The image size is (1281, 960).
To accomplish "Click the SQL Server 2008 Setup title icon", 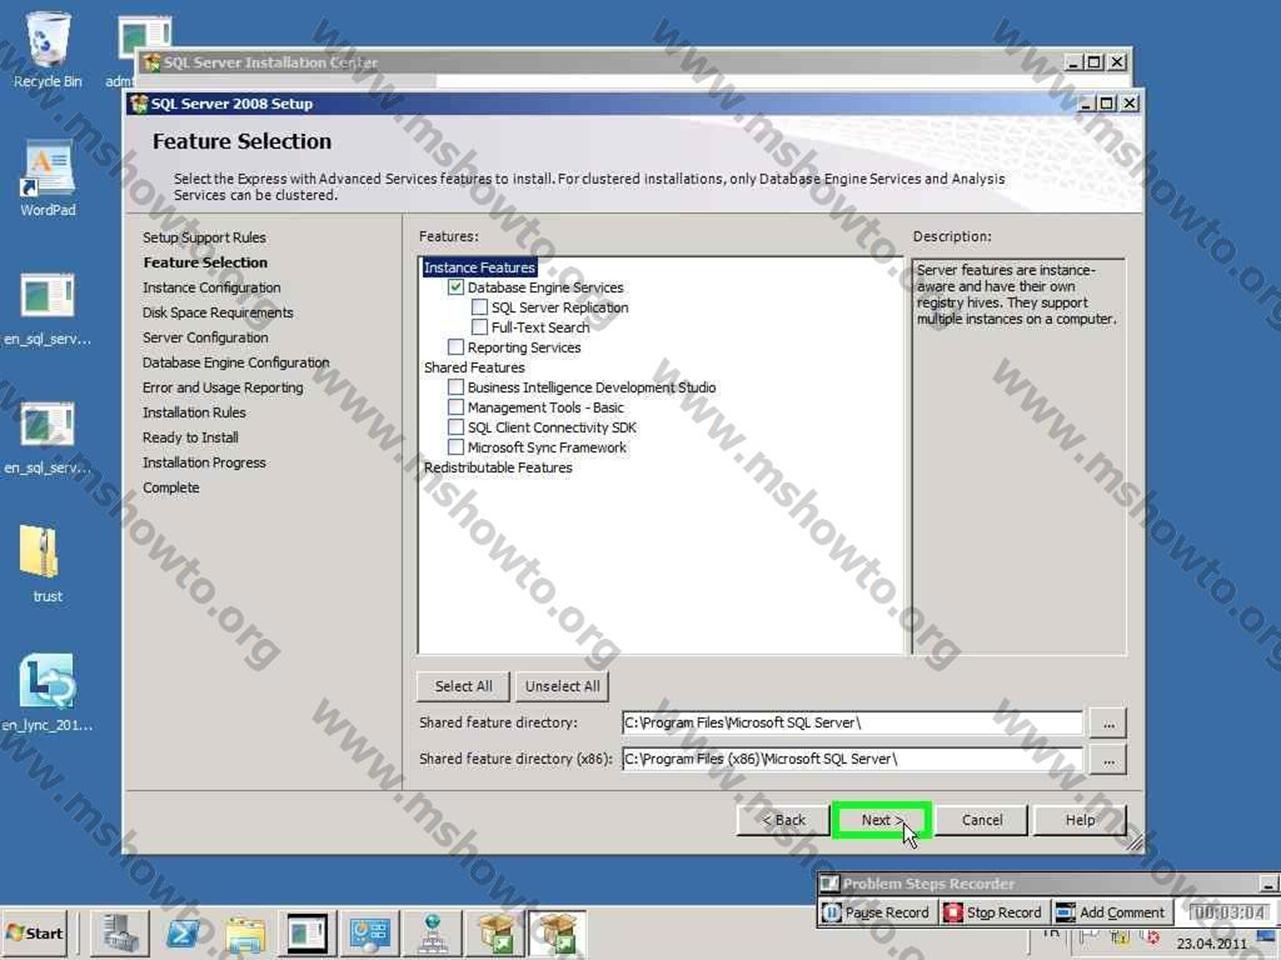I will click(x=139, y=103).
